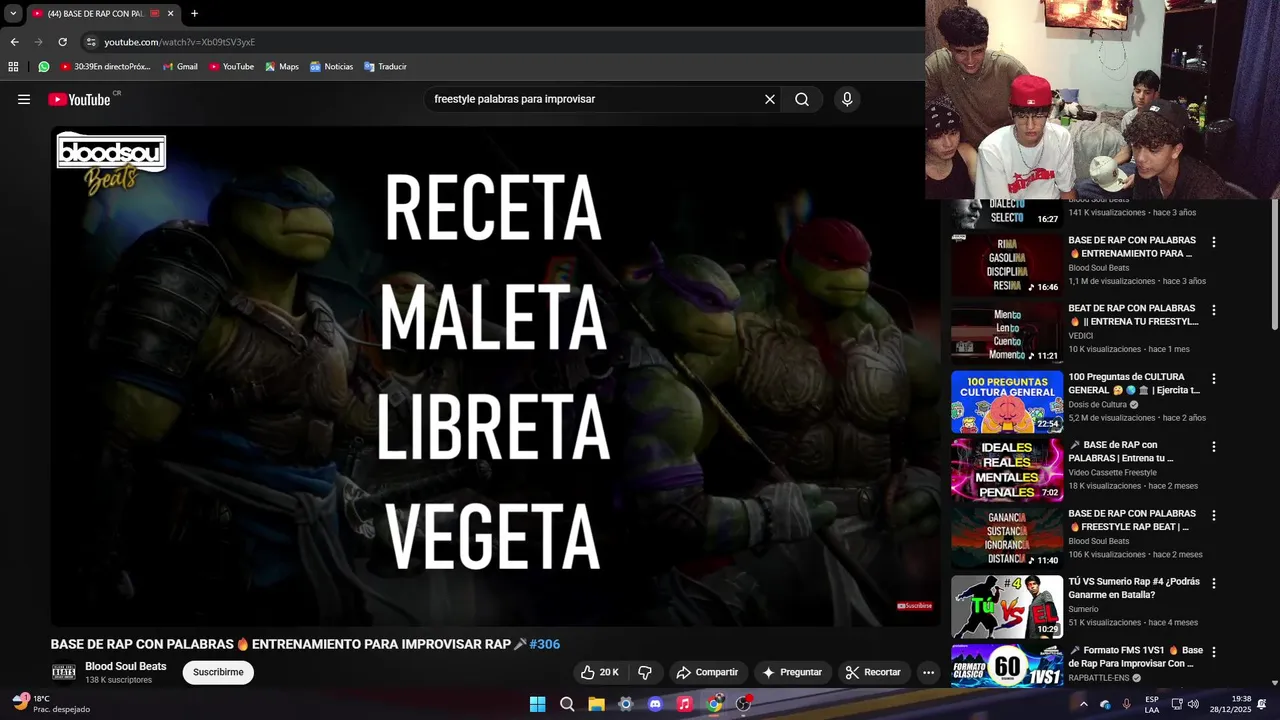Expand the Chrome tab search dropdown
This screenshot has height=720, width=1280.
click(13, 14)
